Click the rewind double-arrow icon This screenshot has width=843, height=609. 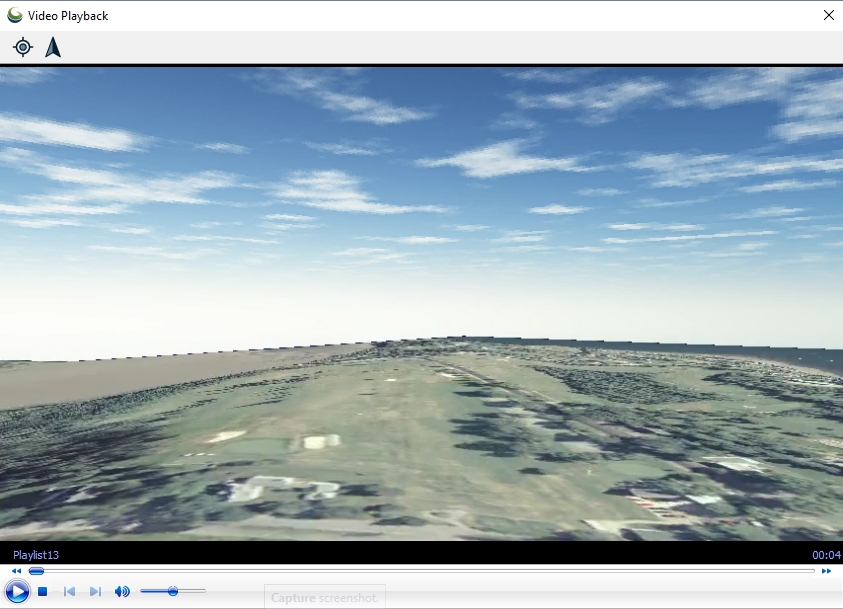[x=13, y=571]
